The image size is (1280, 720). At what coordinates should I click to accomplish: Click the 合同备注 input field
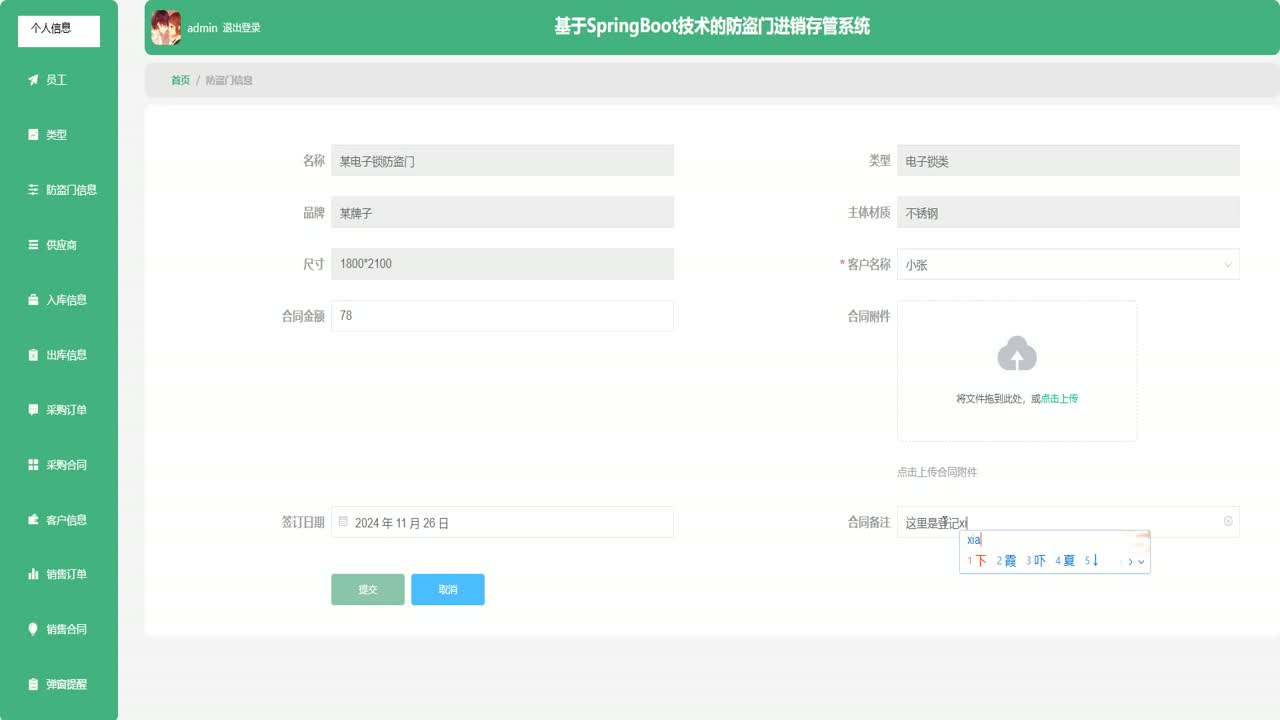[1068, 522]
